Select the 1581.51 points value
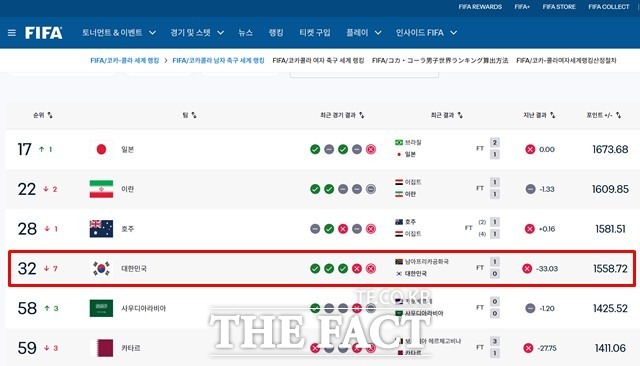The width and height of the screenshot is (640, 366). 610,229
